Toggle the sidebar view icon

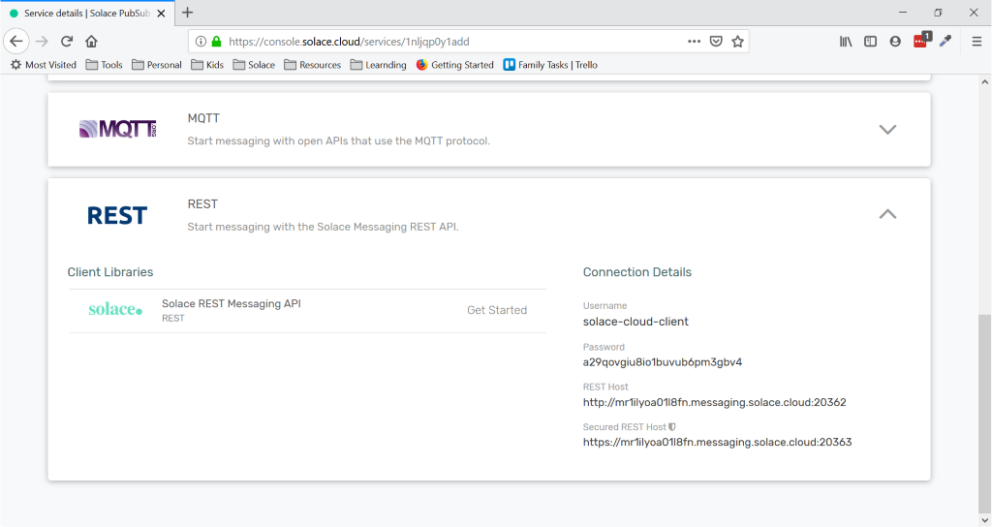(870, 41)
